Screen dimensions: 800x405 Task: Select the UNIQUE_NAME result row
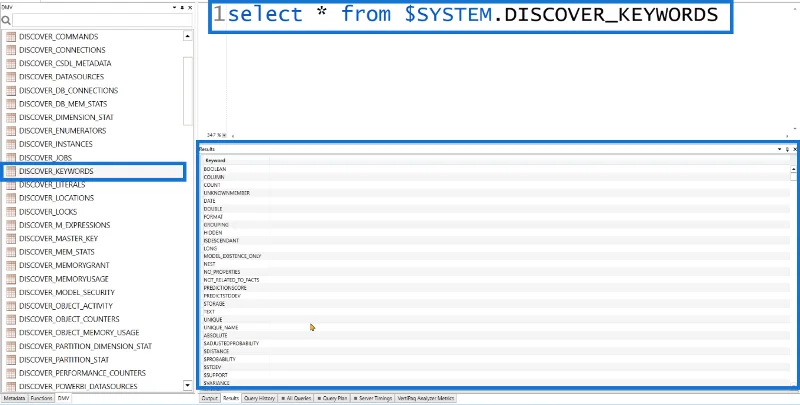(x=495, y=327)
